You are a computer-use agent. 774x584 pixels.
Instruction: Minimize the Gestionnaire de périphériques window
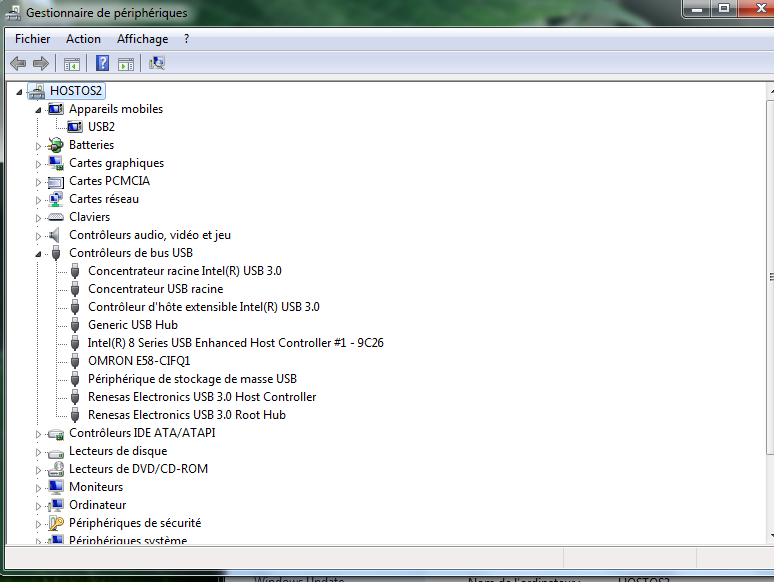pyautogui.click(x=697, y=8)
